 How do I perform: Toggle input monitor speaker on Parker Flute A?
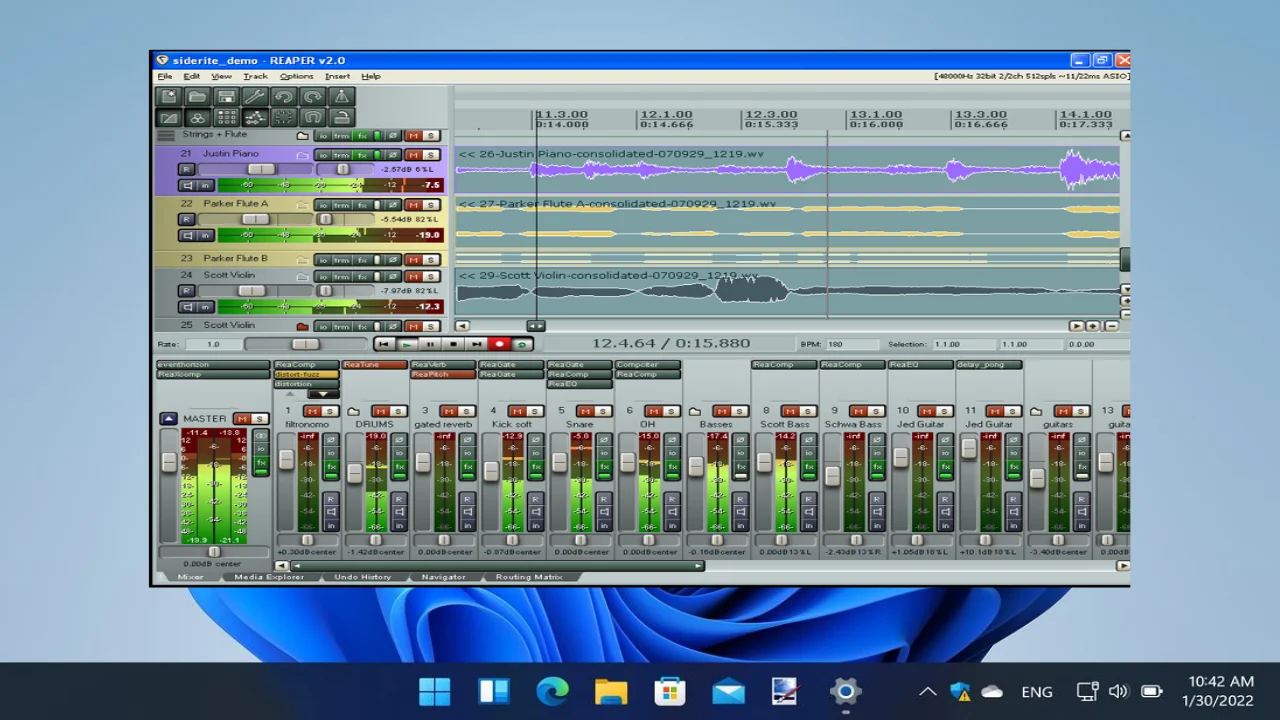point(187,235)
